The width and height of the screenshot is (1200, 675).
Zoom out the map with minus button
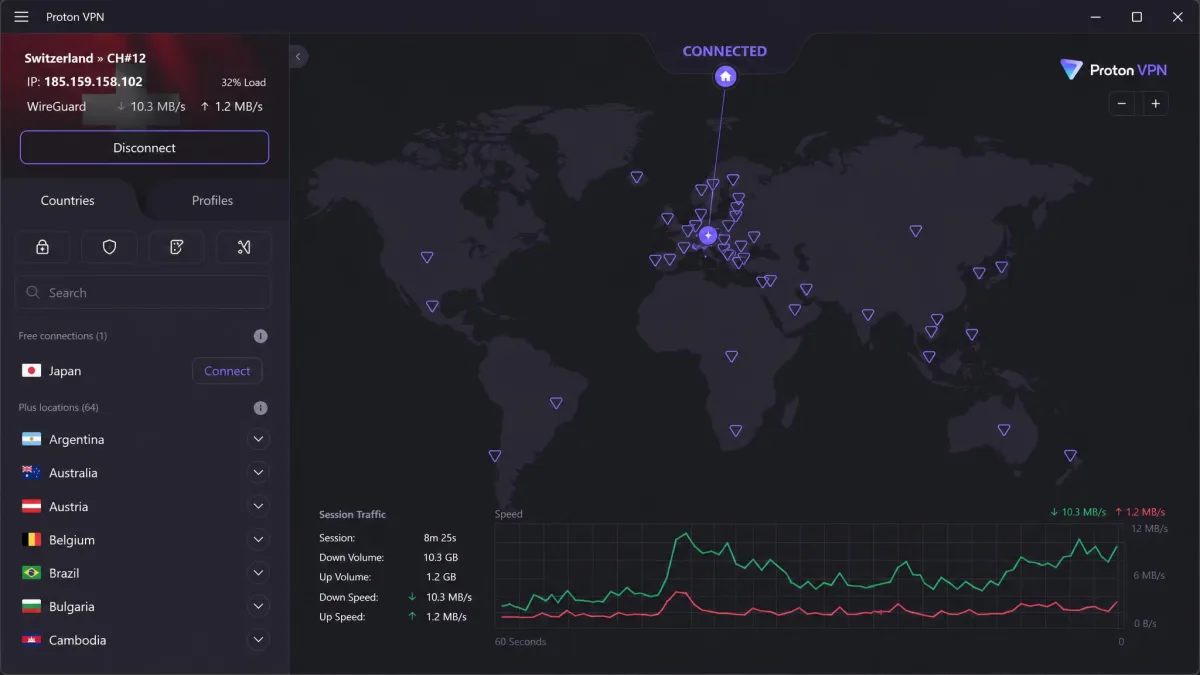pos(1122,103)
